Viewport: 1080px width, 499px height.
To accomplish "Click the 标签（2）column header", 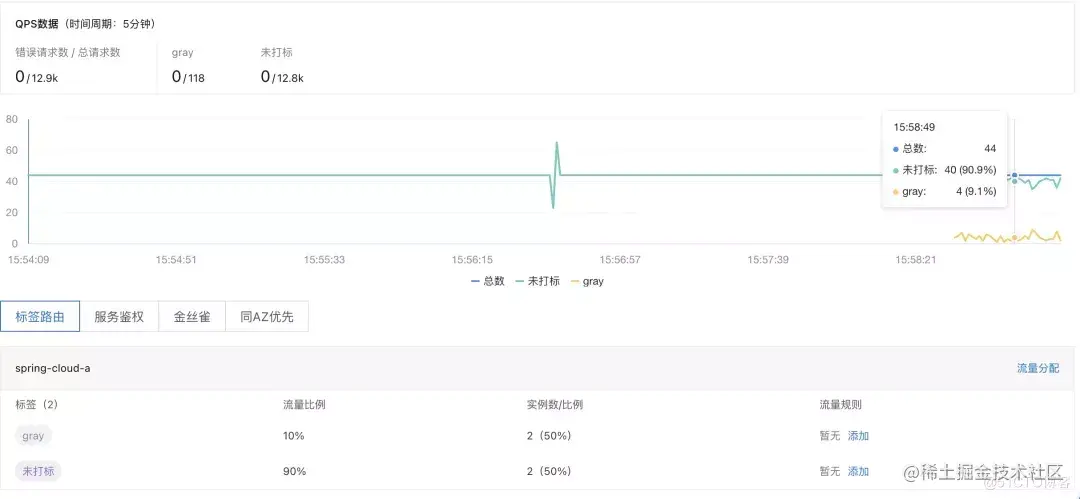I will point(37,404).
